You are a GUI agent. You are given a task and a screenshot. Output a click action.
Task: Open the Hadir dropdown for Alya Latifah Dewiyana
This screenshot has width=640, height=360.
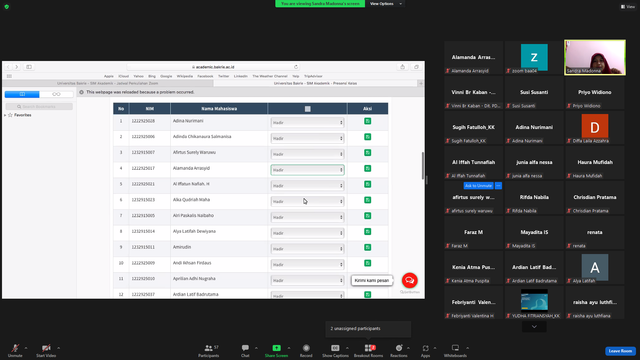[307, 233]
